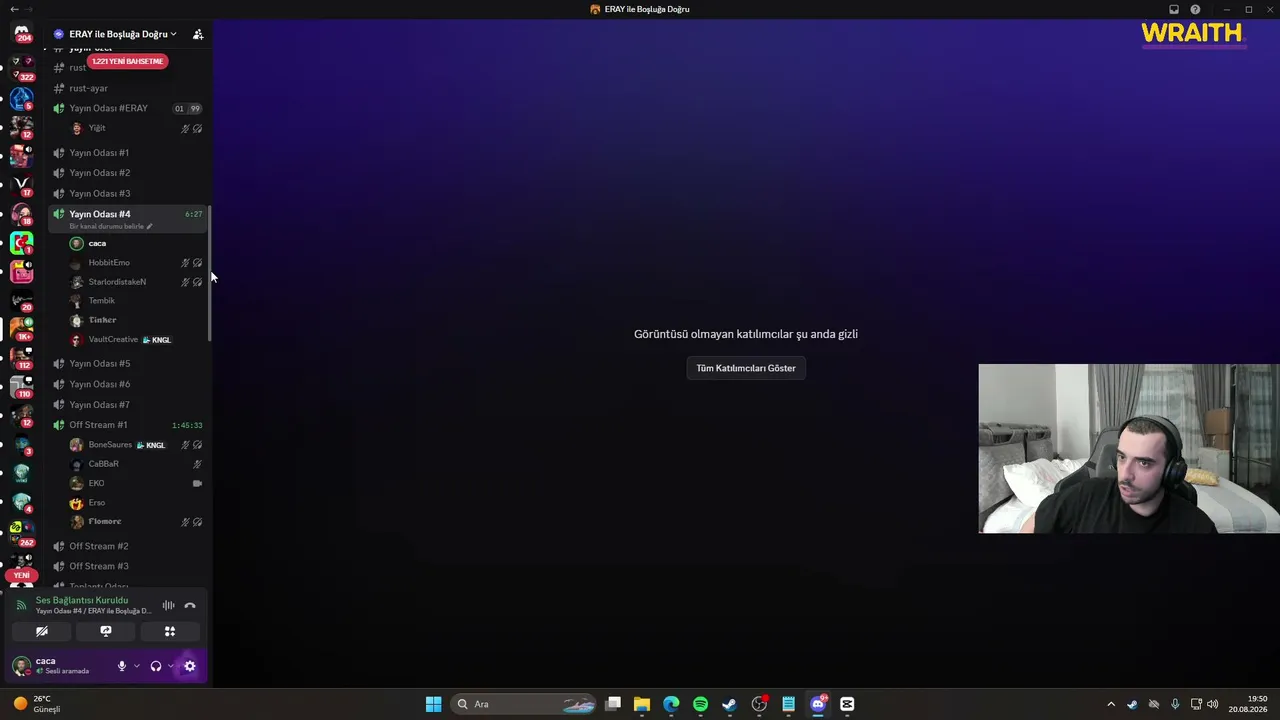Click the channel list scrollbar

tap(210, 275)
